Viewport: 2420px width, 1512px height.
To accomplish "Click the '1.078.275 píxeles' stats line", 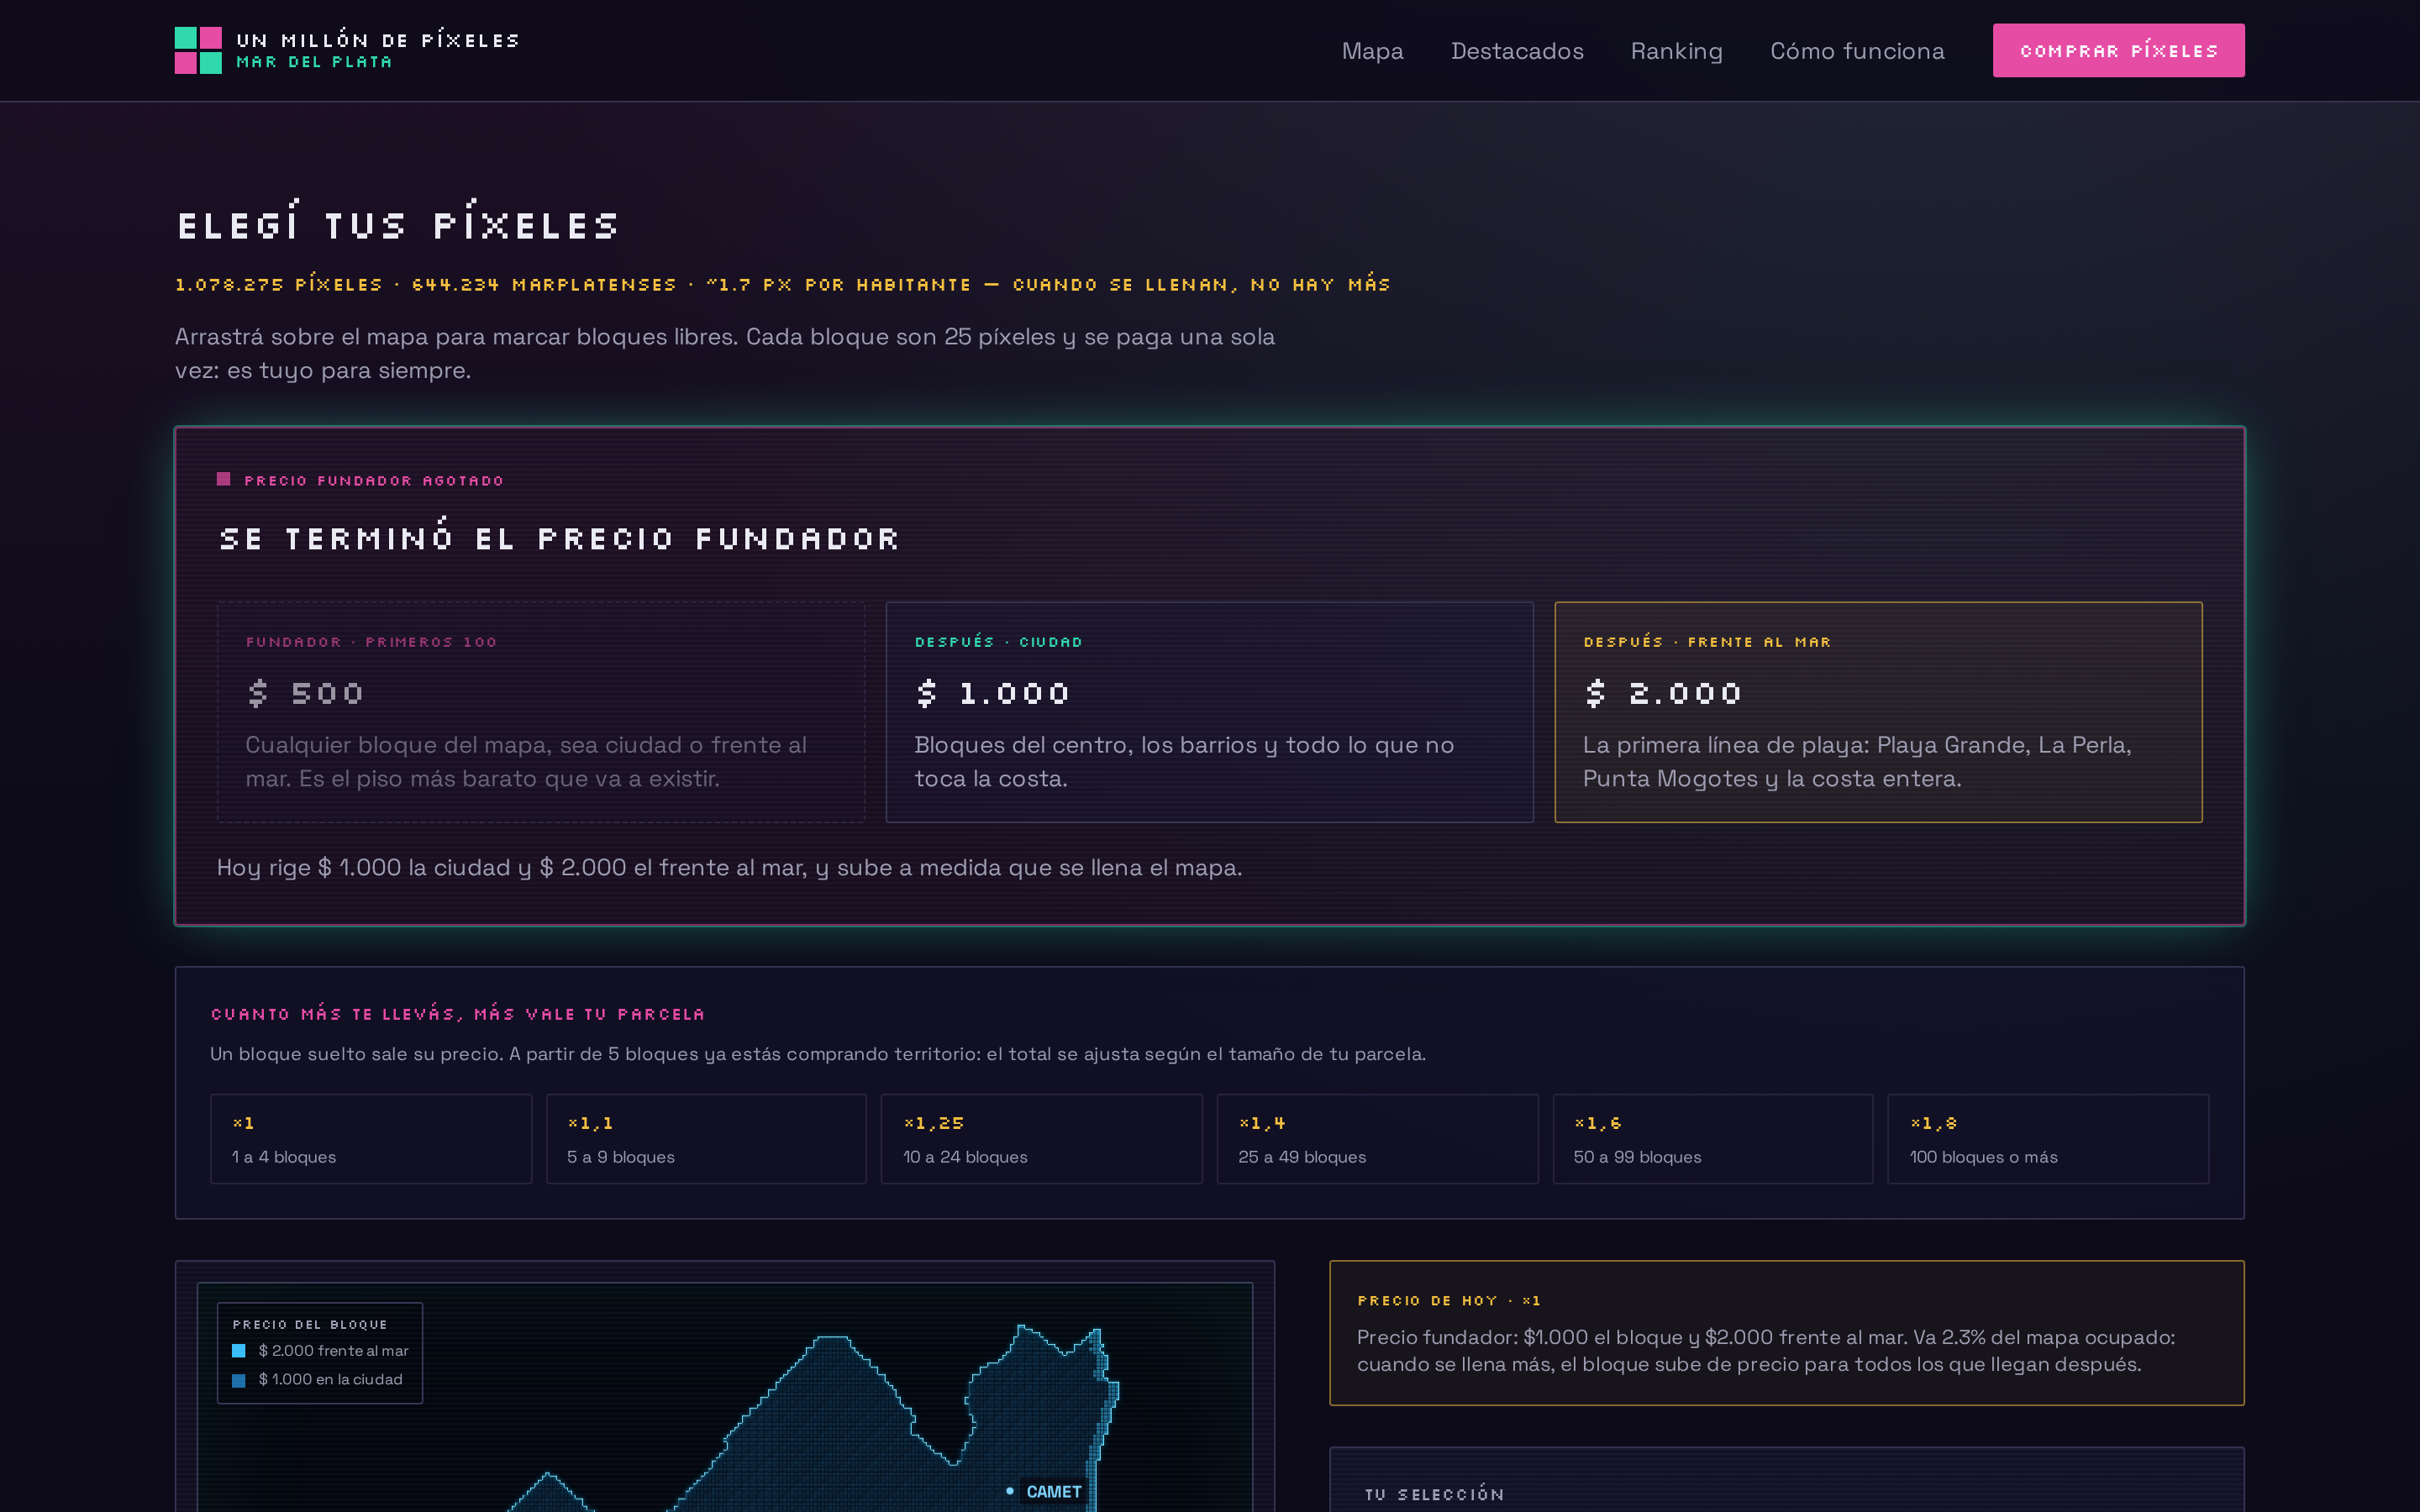I will tap(783, 285).
